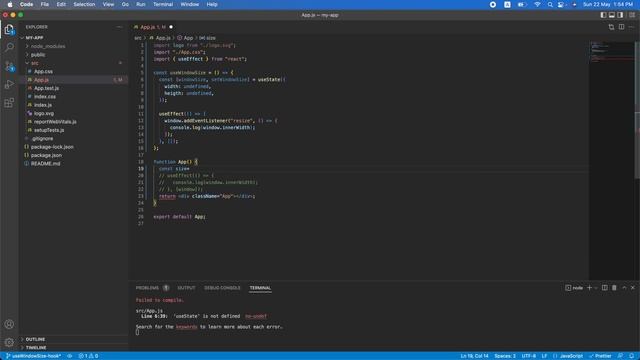Expand the public folder

(38, 55)
